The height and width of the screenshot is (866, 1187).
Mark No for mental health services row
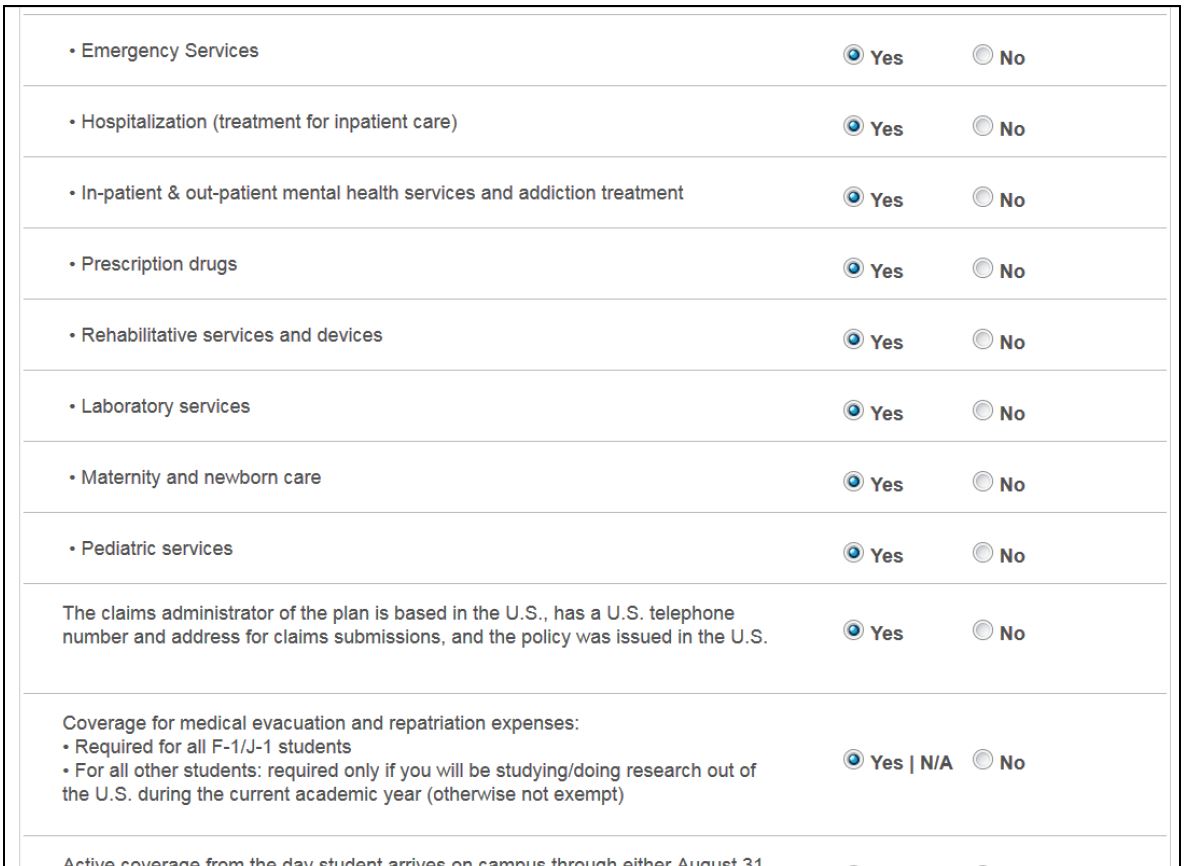pos(983,197)
